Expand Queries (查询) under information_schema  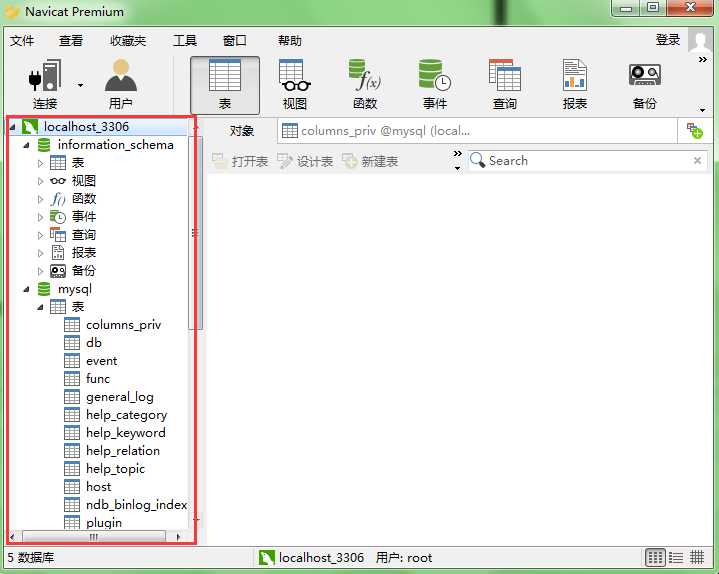point(40,235)
